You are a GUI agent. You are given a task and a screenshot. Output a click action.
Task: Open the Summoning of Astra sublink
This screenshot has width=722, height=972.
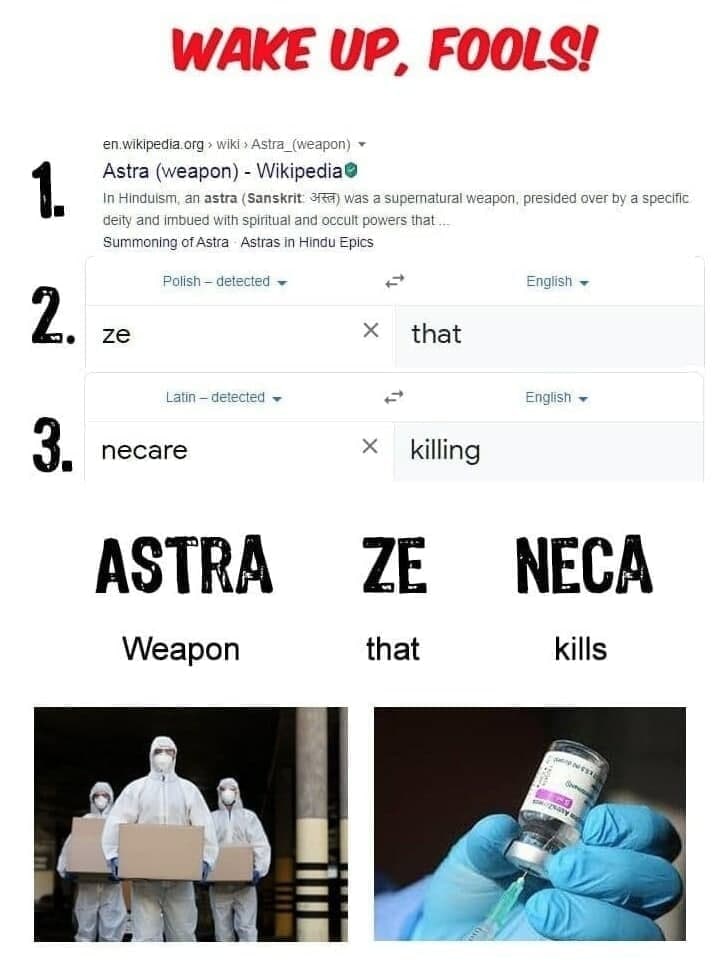pyautogui.click(x=165, y=242)
